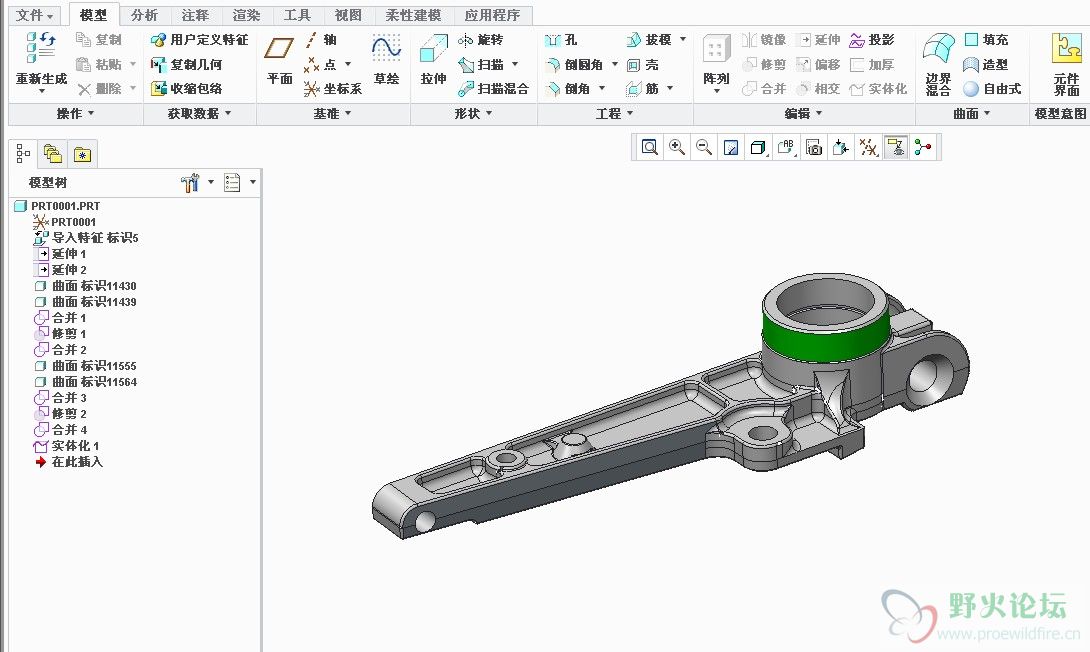This screenshot has height=652, width=1090.
Task: Open the display style cube icon
Action: click(758, 147)
